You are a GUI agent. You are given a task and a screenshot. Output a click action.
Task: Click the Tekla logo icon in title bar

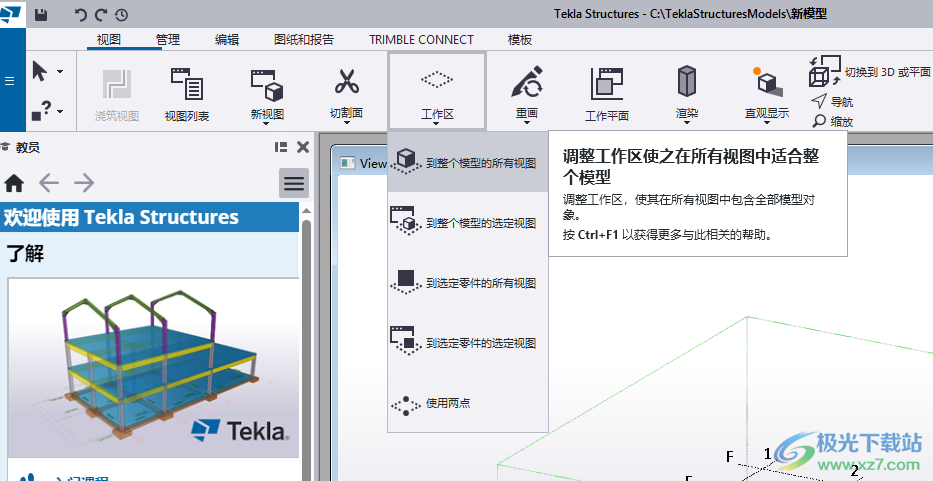pos(12,14)
